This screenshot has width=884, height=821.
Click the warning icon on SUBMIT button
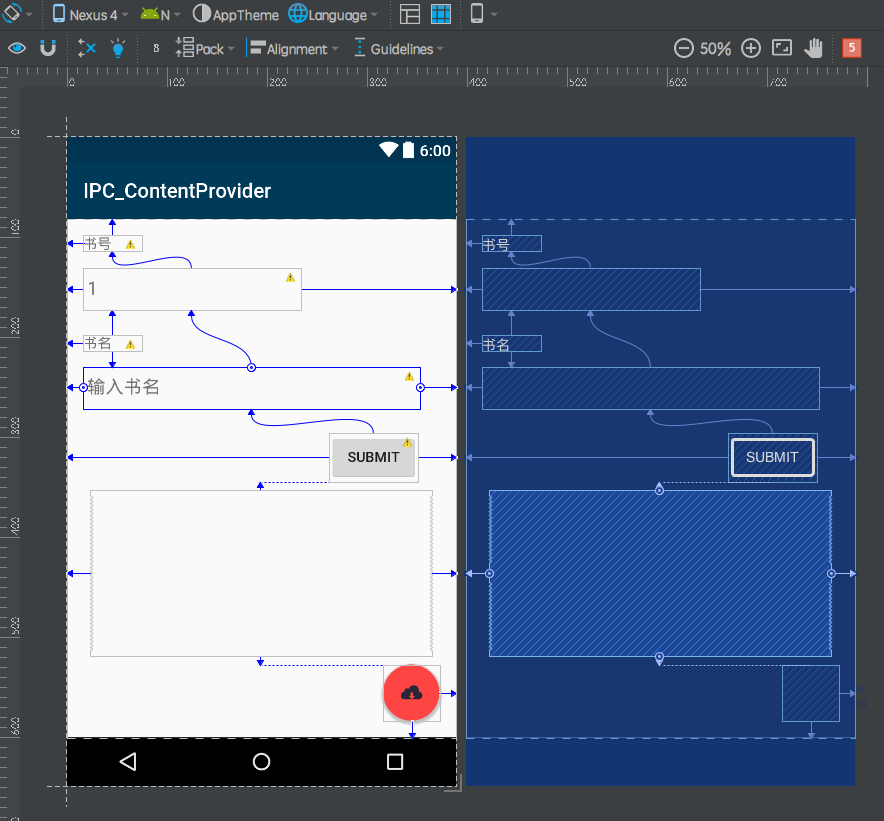click(x=407, y=443)
